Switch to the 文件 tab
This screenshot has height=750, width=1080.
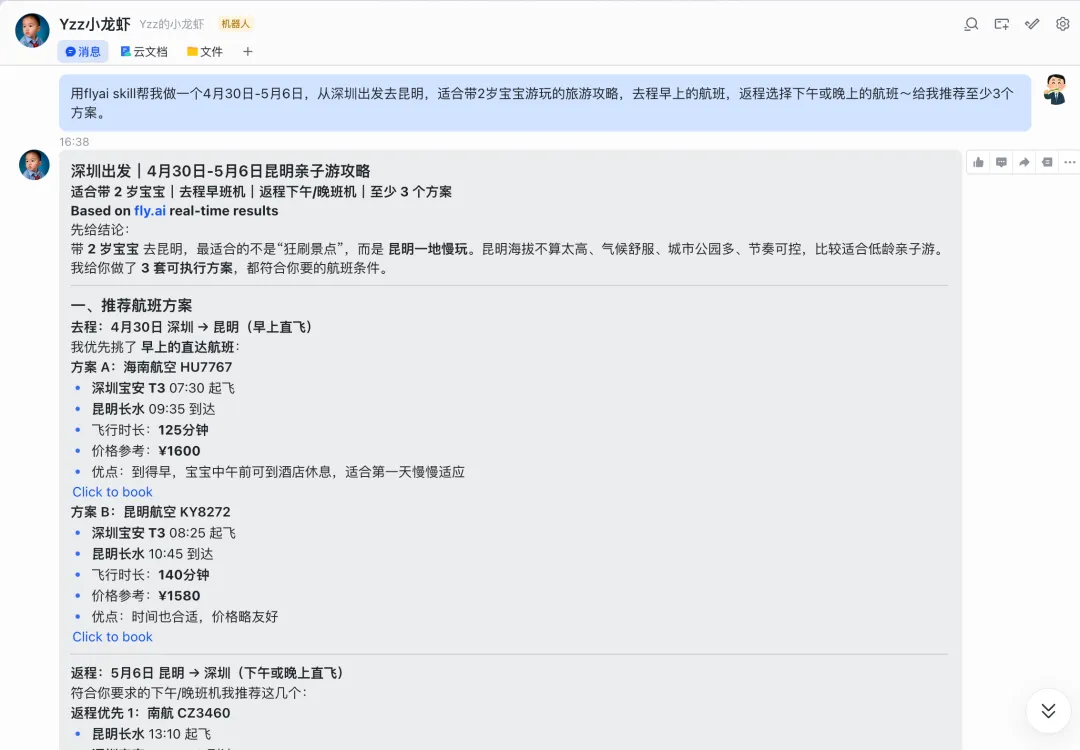click(x=205, y=52)
